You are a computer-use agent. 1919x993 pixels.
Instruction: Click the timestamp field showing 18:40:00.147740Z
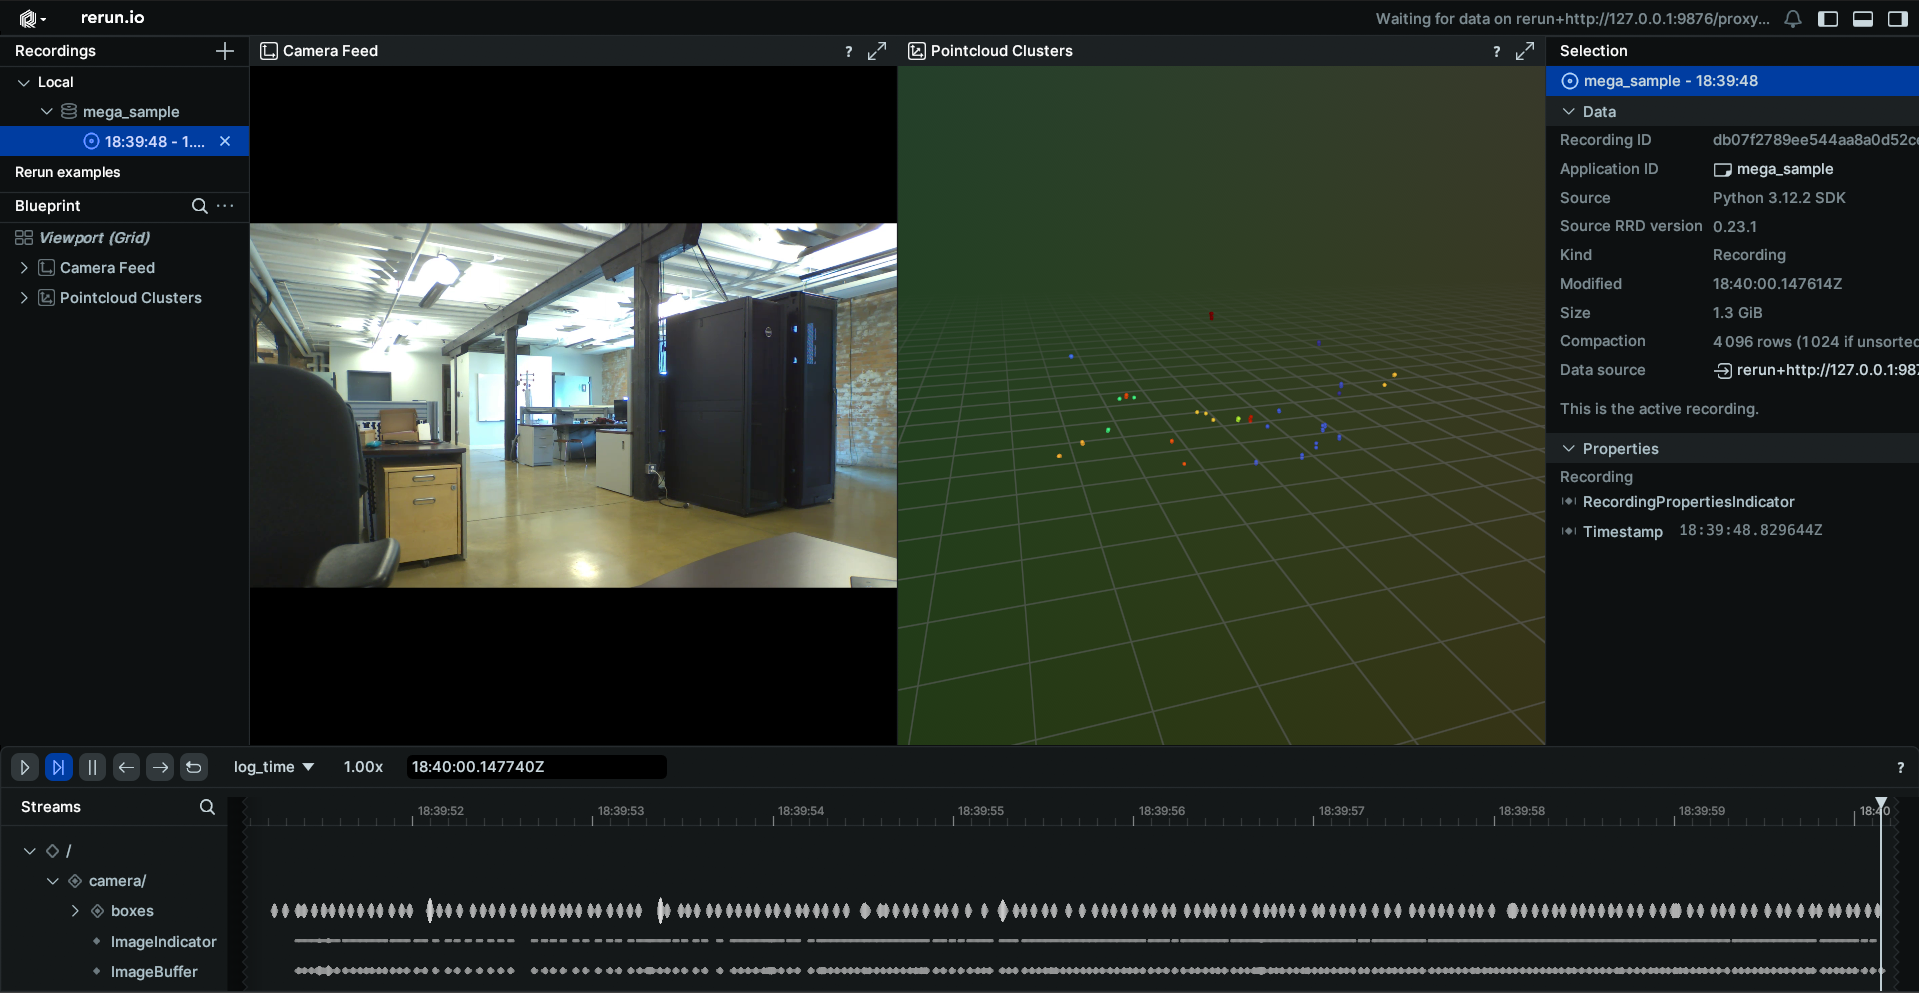pos(535,767)
